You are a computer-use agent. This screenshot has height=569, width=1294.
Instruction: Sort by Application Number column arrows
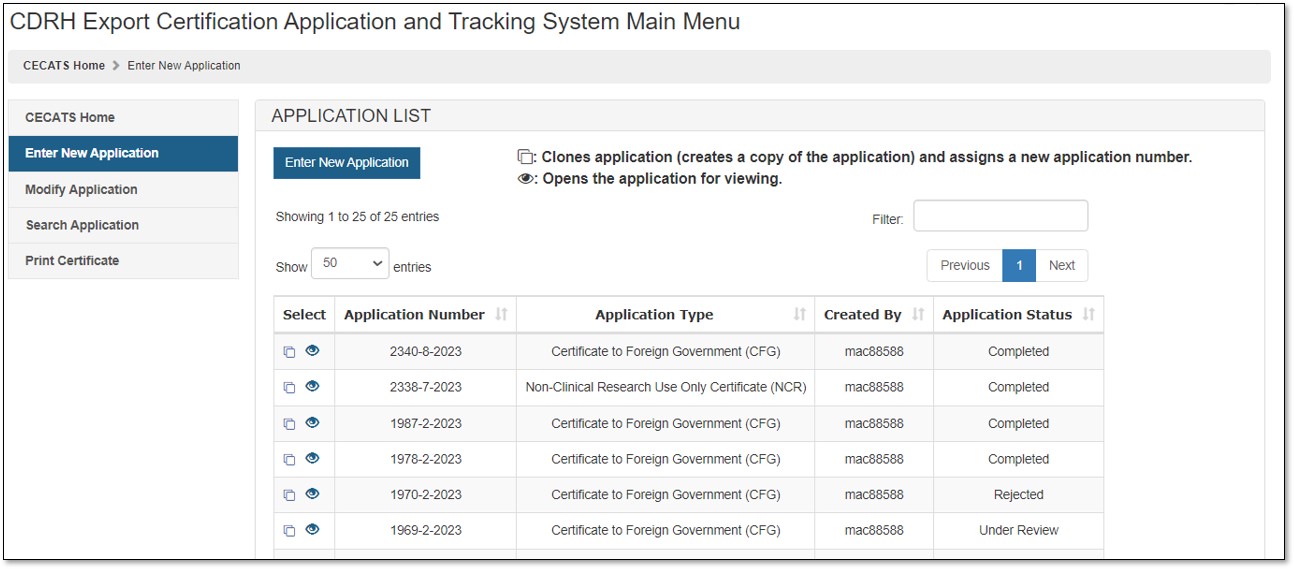pyautogui.click(x=501, y=315)
